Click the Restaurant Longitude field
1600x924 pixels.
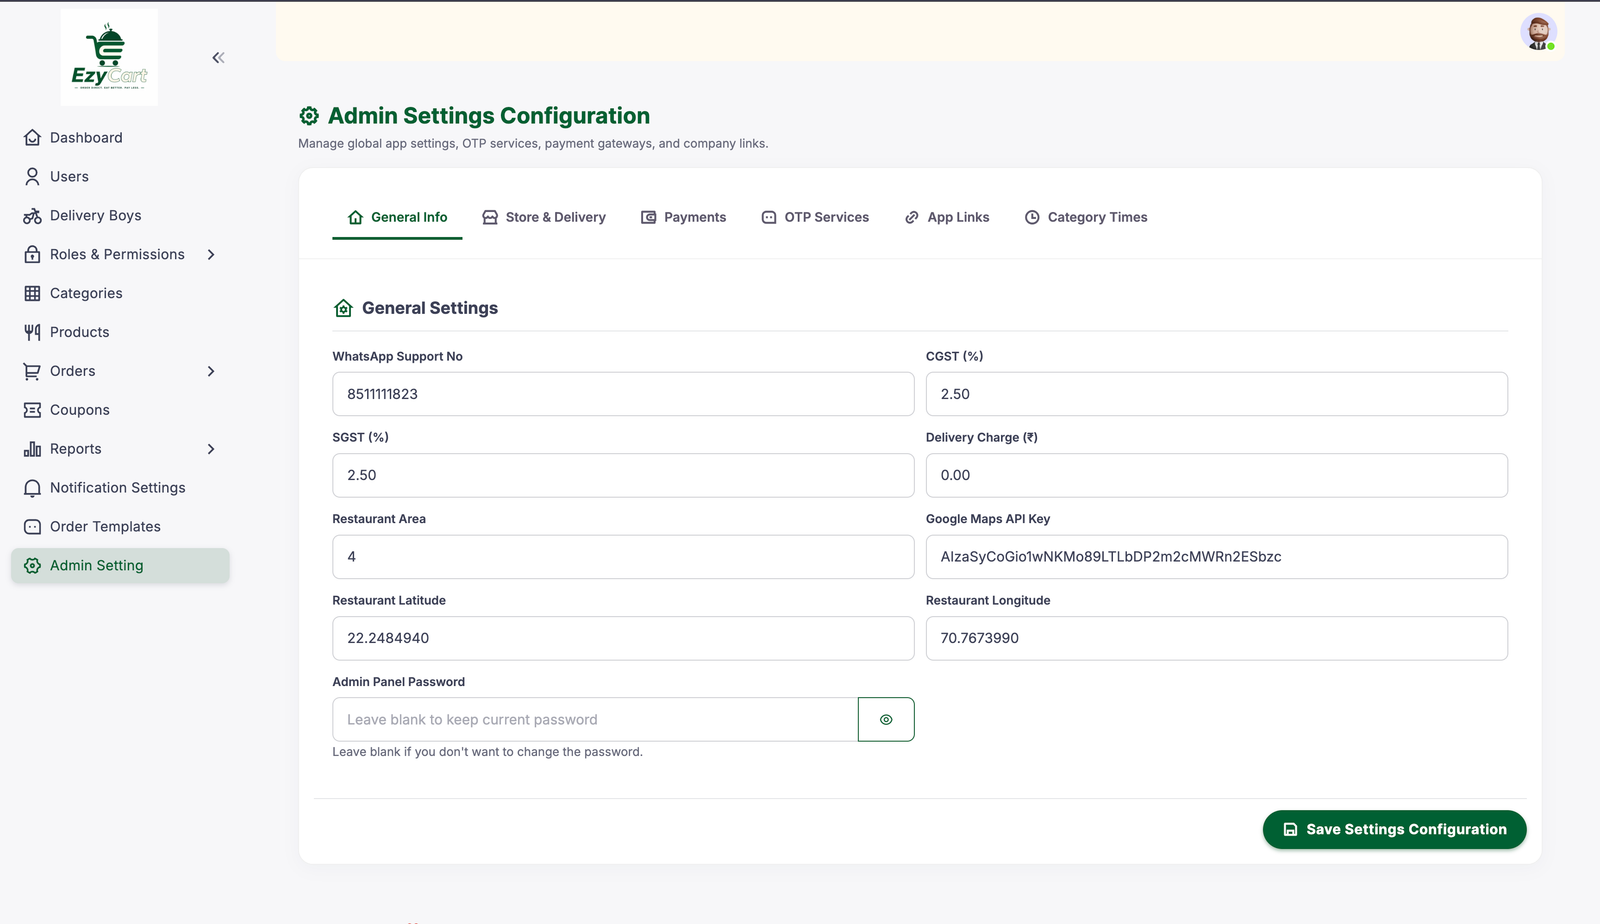[x=1216, y=638]
